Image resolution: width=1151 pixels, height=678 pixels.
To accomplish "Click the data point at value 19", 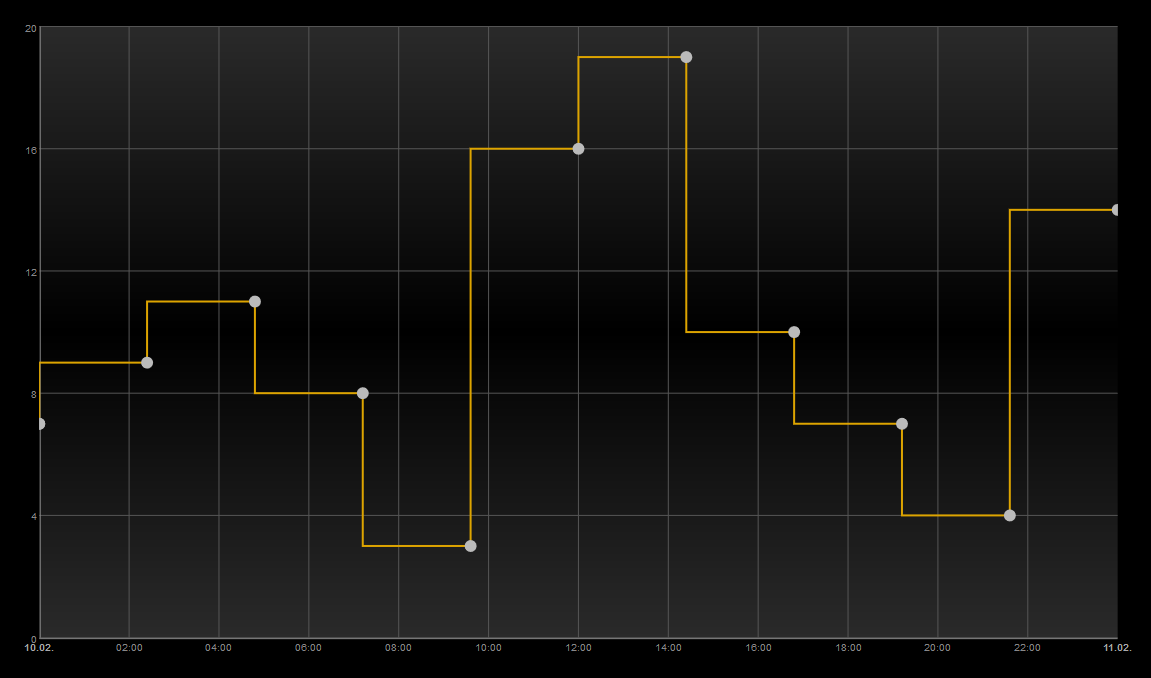I will coord(686,57).
